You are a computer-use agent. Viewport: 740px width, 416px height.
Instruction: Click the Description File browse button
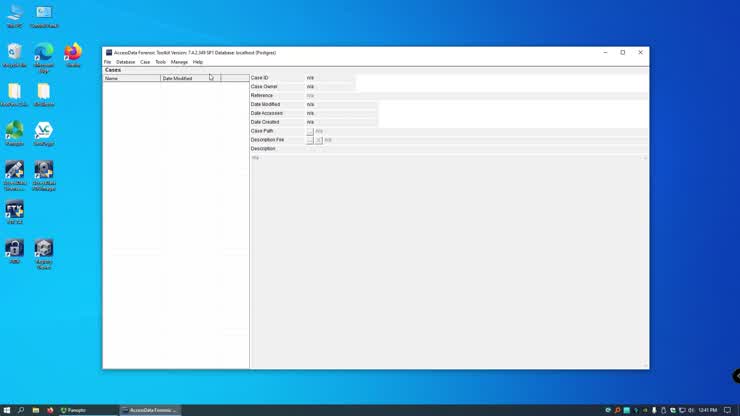point(310,140)
